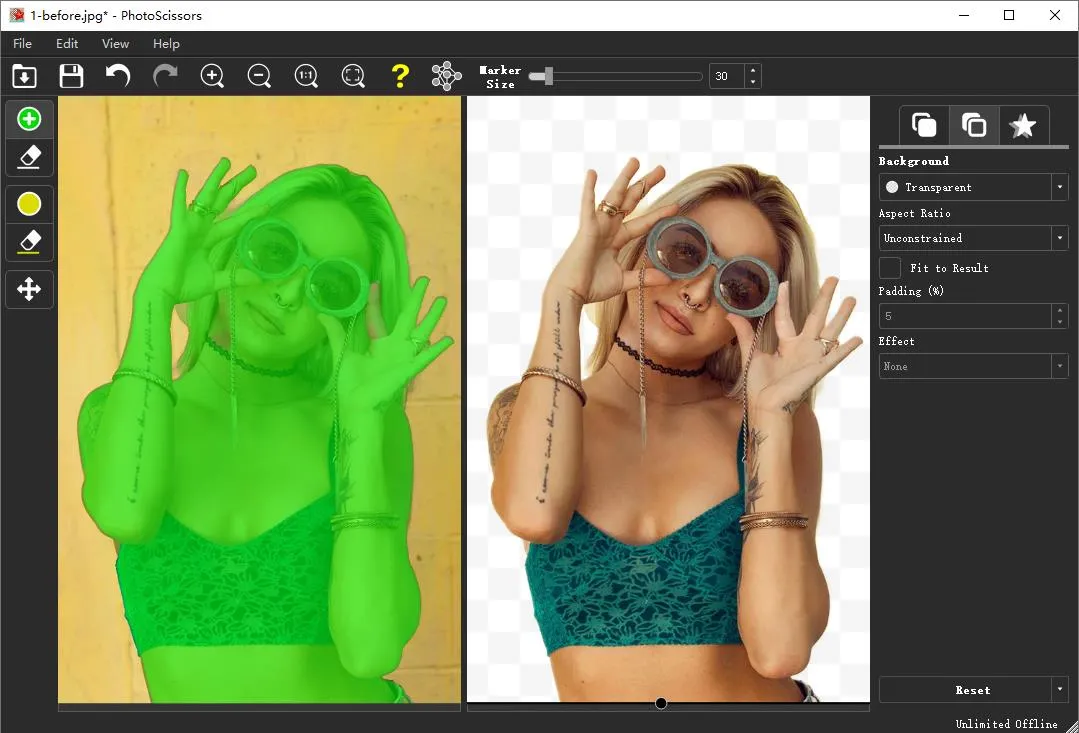
Task: Open the File menu
Action: pos(22,44)
